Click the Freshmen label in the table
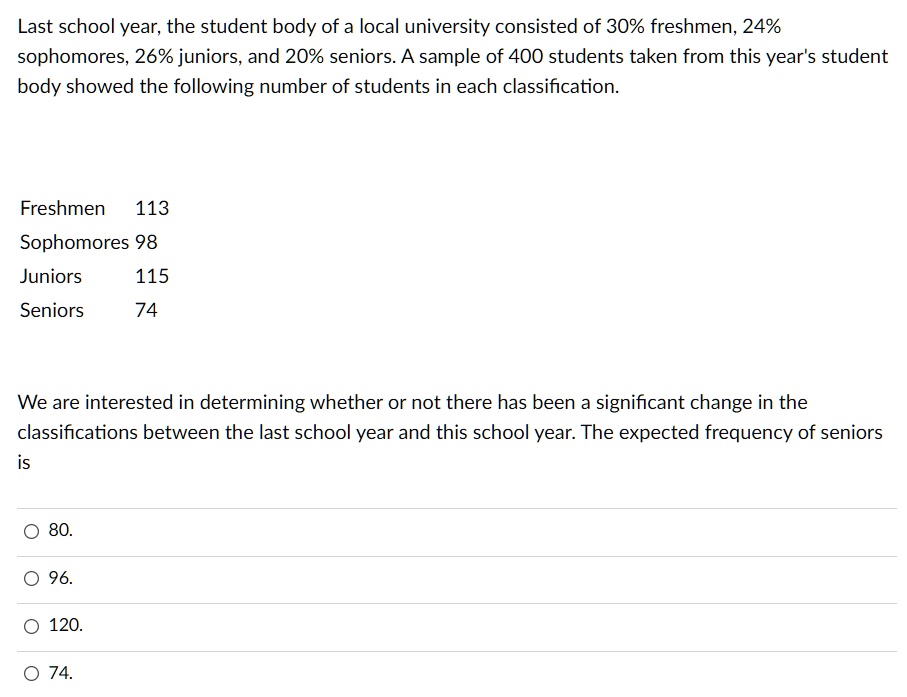 [x=62, y=208]
